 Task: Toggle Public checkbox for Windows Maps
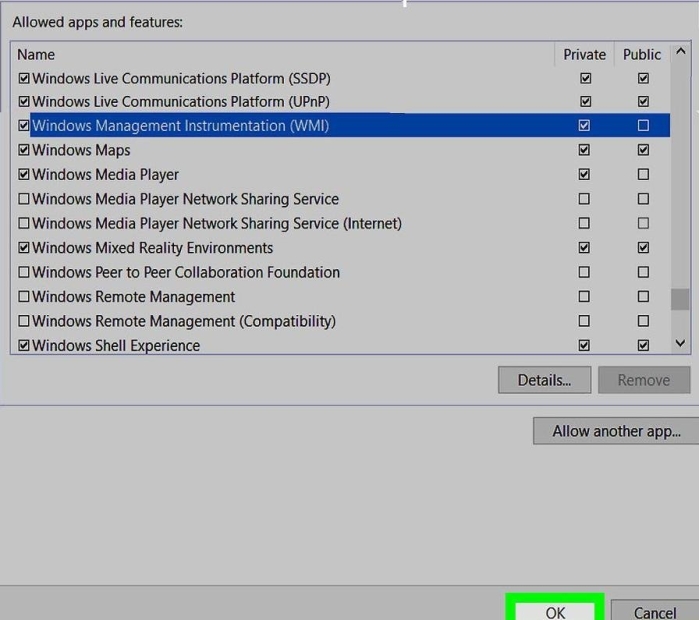643,150
